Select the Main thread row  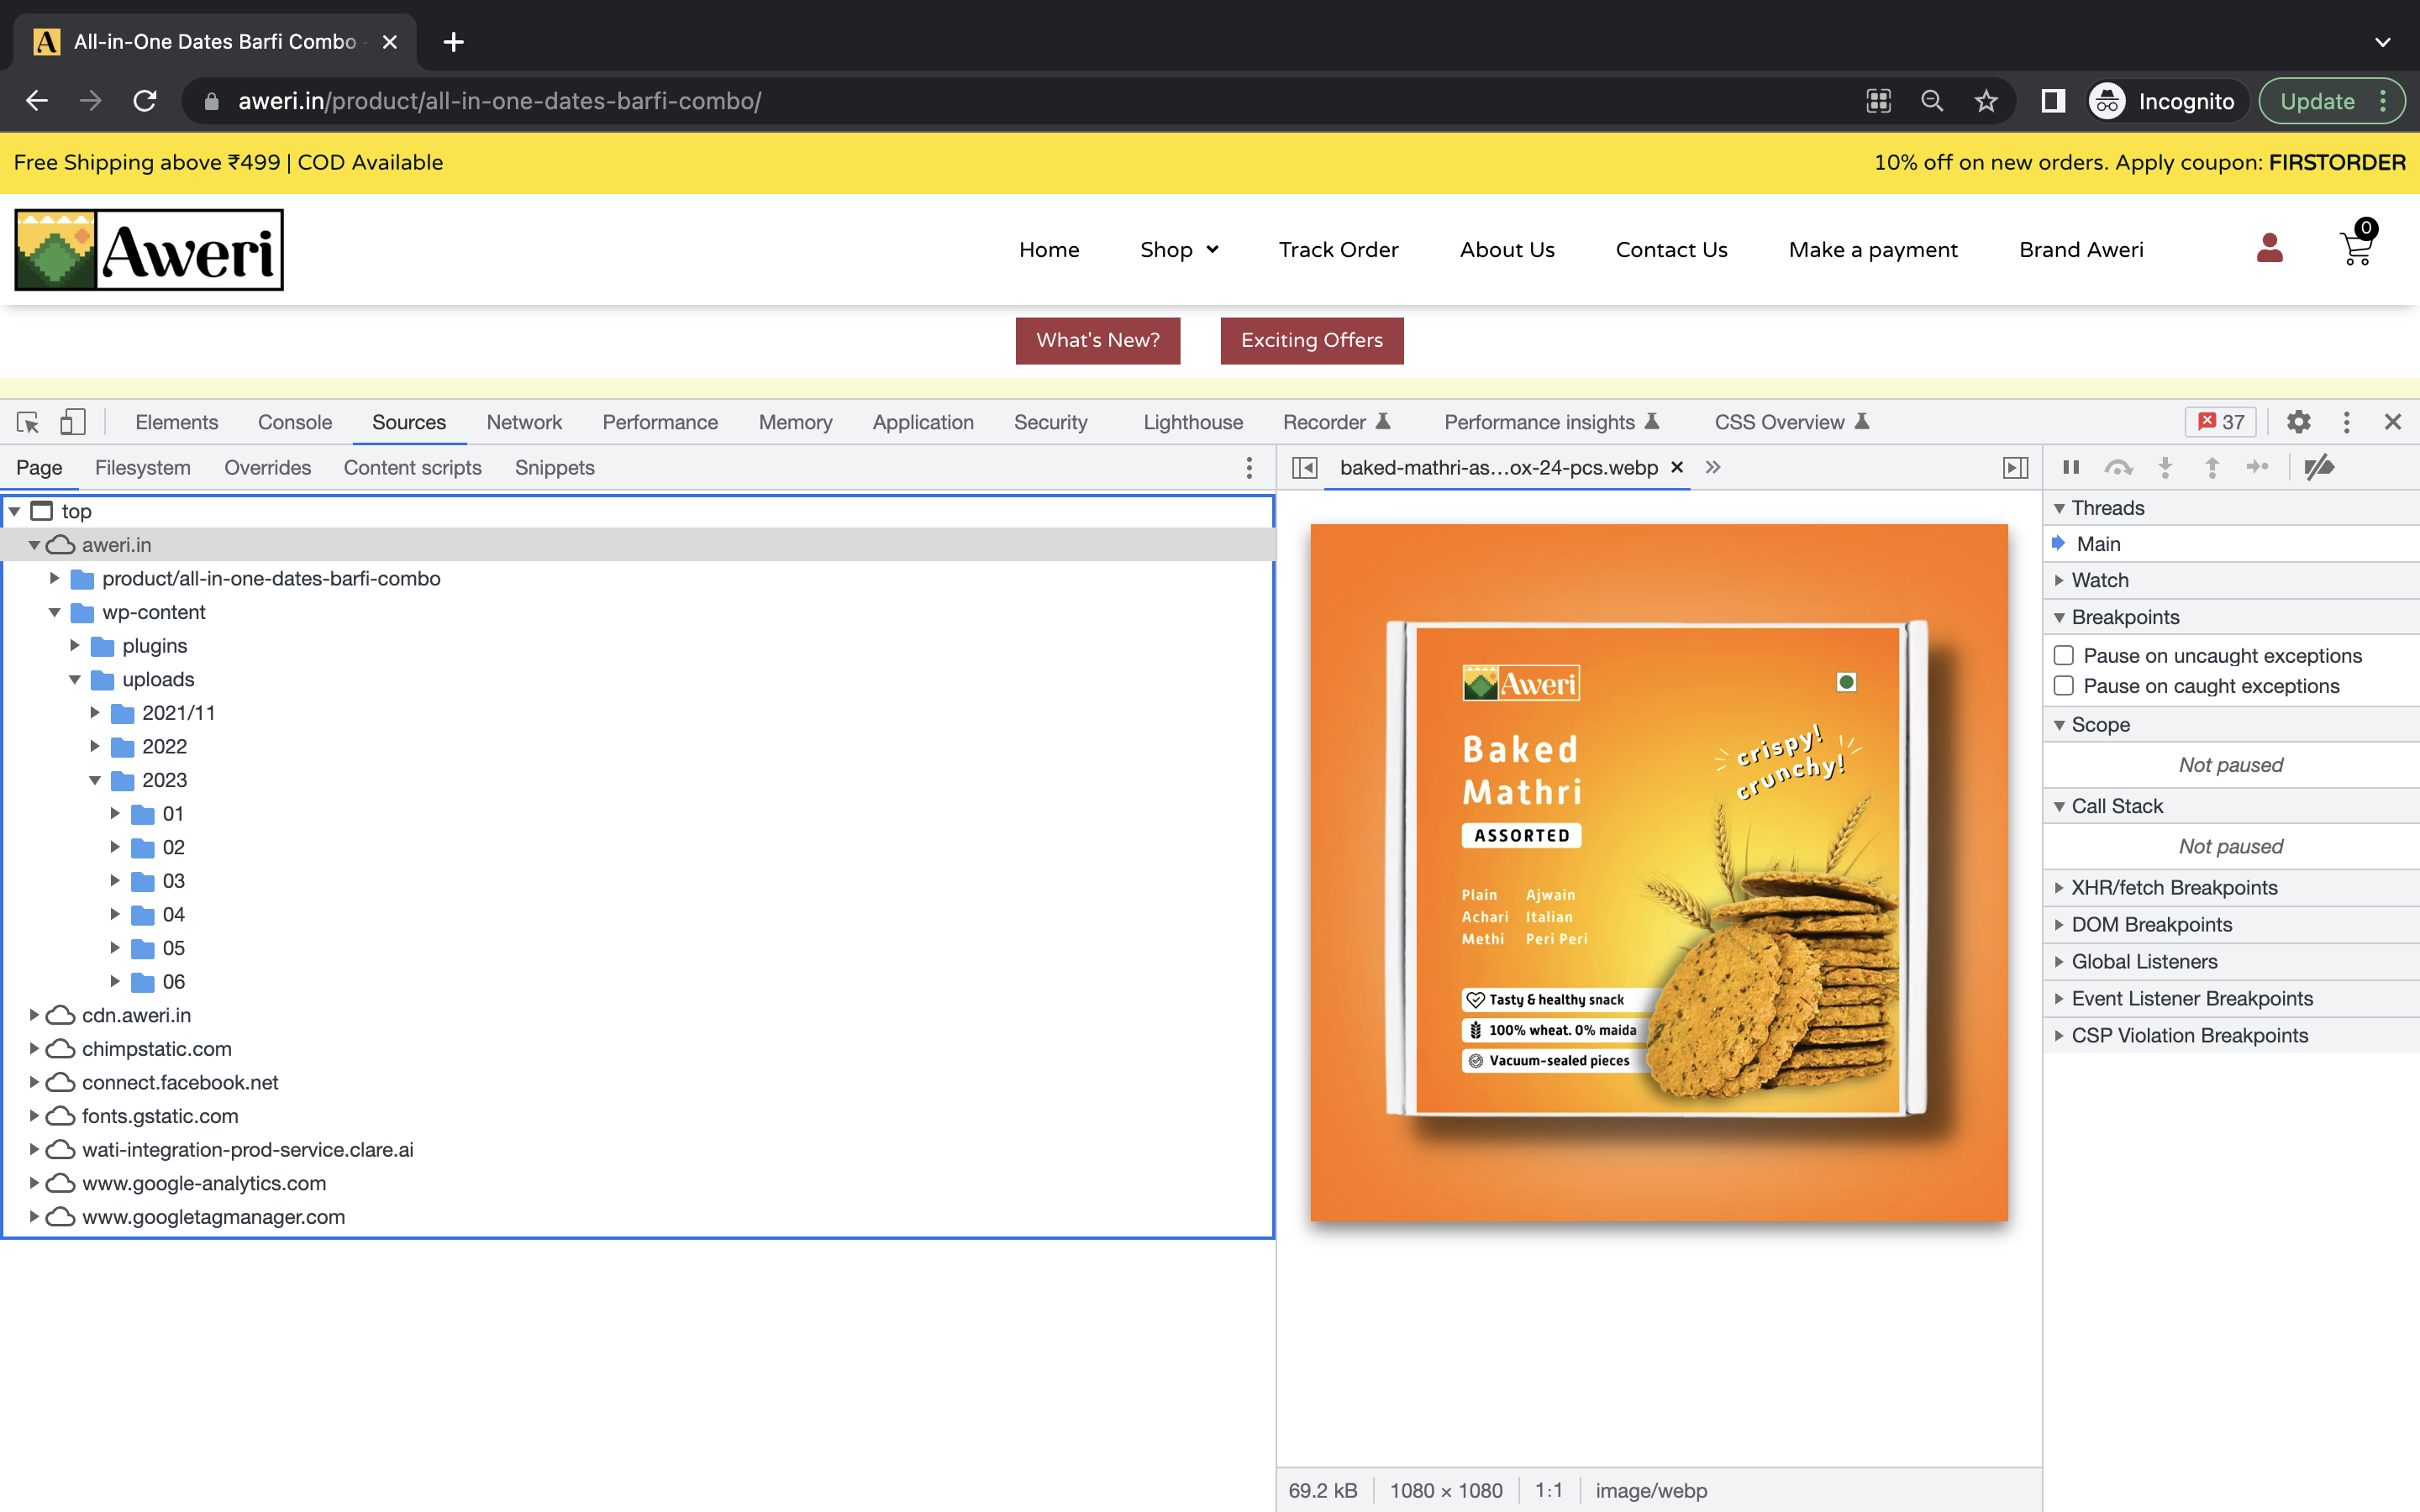[x=2231, y=544]
